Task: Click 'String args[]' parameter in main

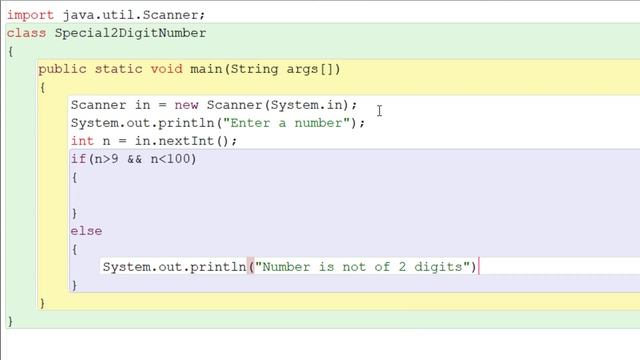Action: coord(282,69)
